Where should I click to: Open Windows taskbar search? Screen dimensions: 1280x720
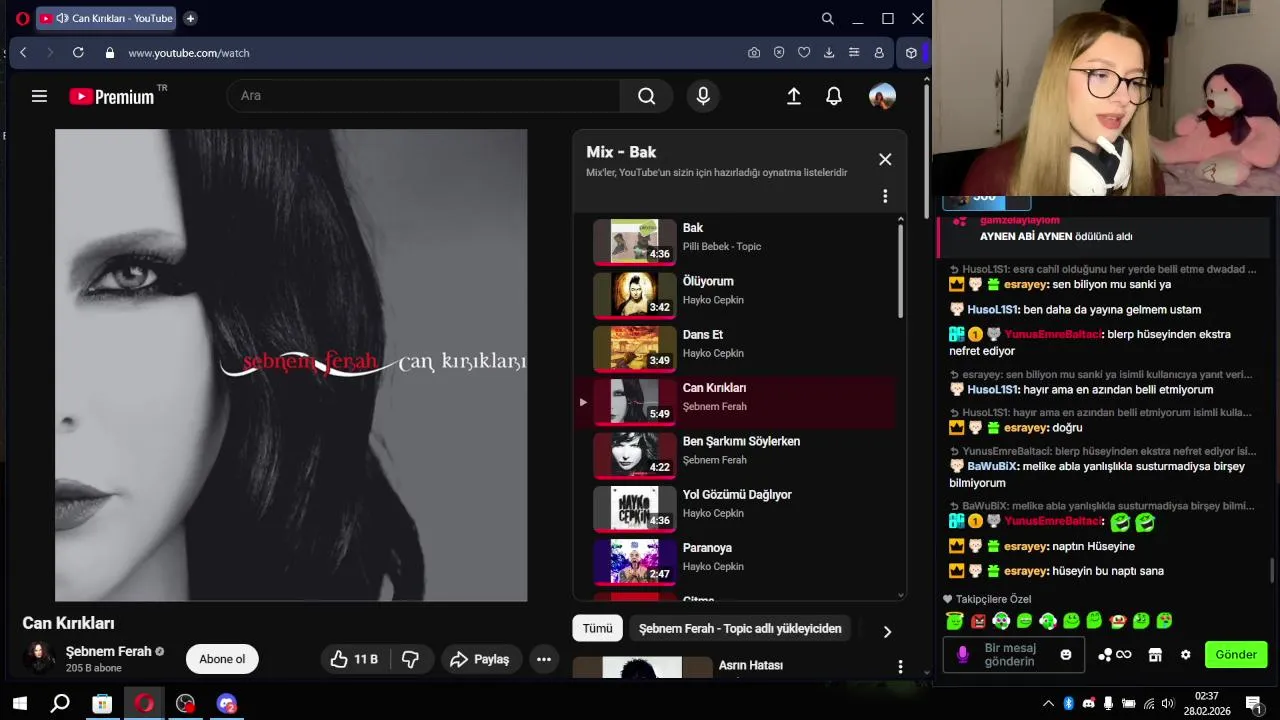click(60, 704)
